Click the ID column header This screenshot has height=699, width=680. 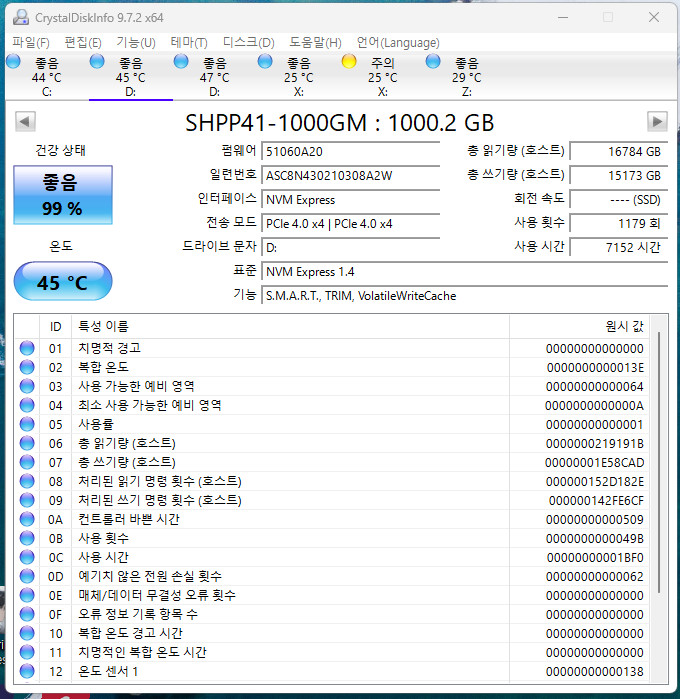[55, 327]
